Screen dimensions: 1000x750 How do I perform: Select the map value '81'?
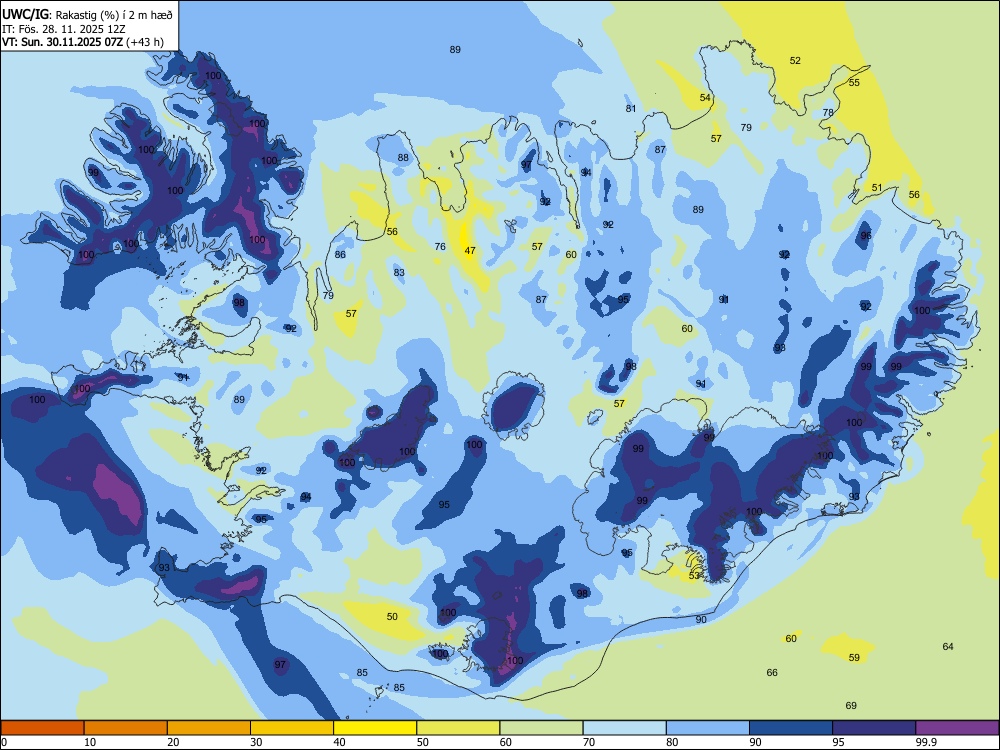pyautogui.click(x=631, y=108)
